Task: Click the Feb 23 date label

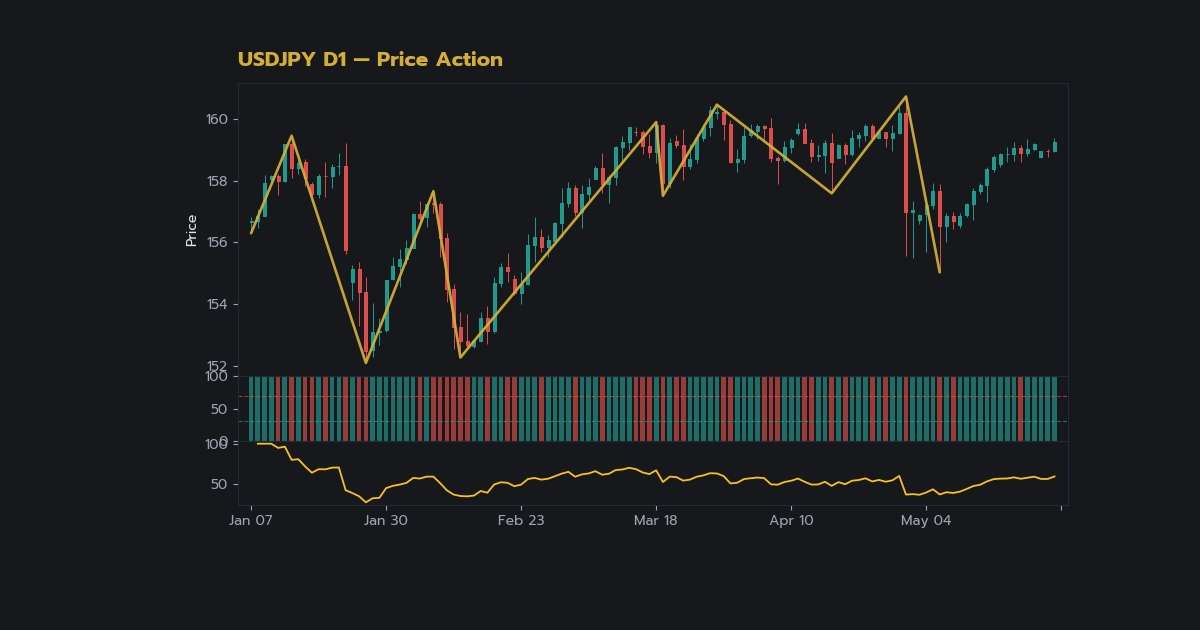Action: pos(521,520)
